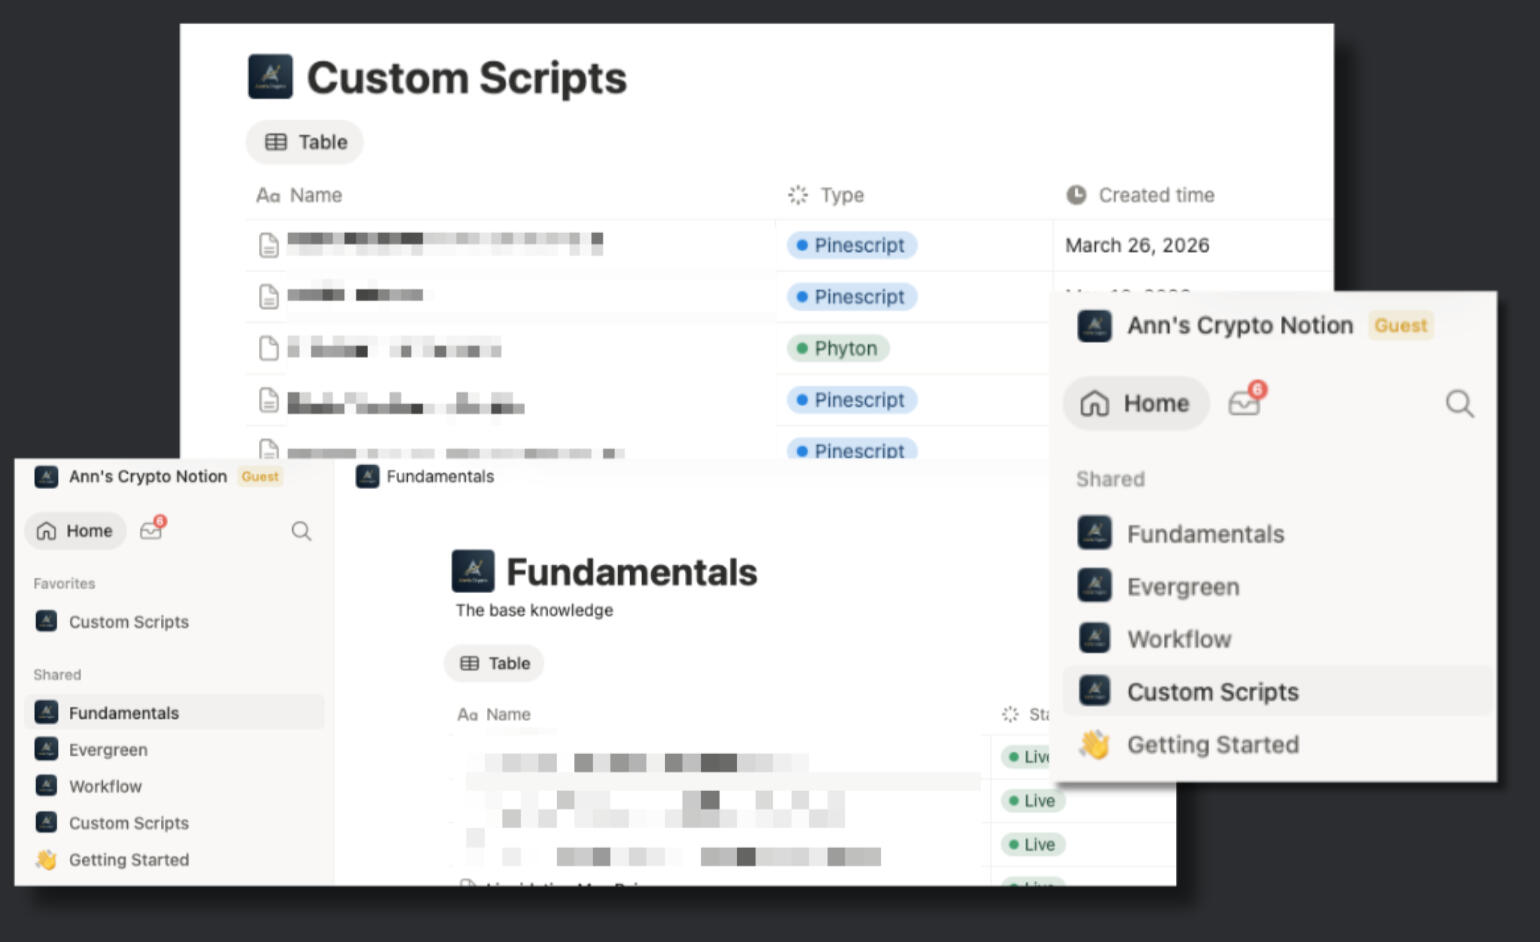Click the workspace logo beside large Ann's Crypto Notion
The height and width of the screenshot is (942, 1540).
click(x=1094, y=326)
